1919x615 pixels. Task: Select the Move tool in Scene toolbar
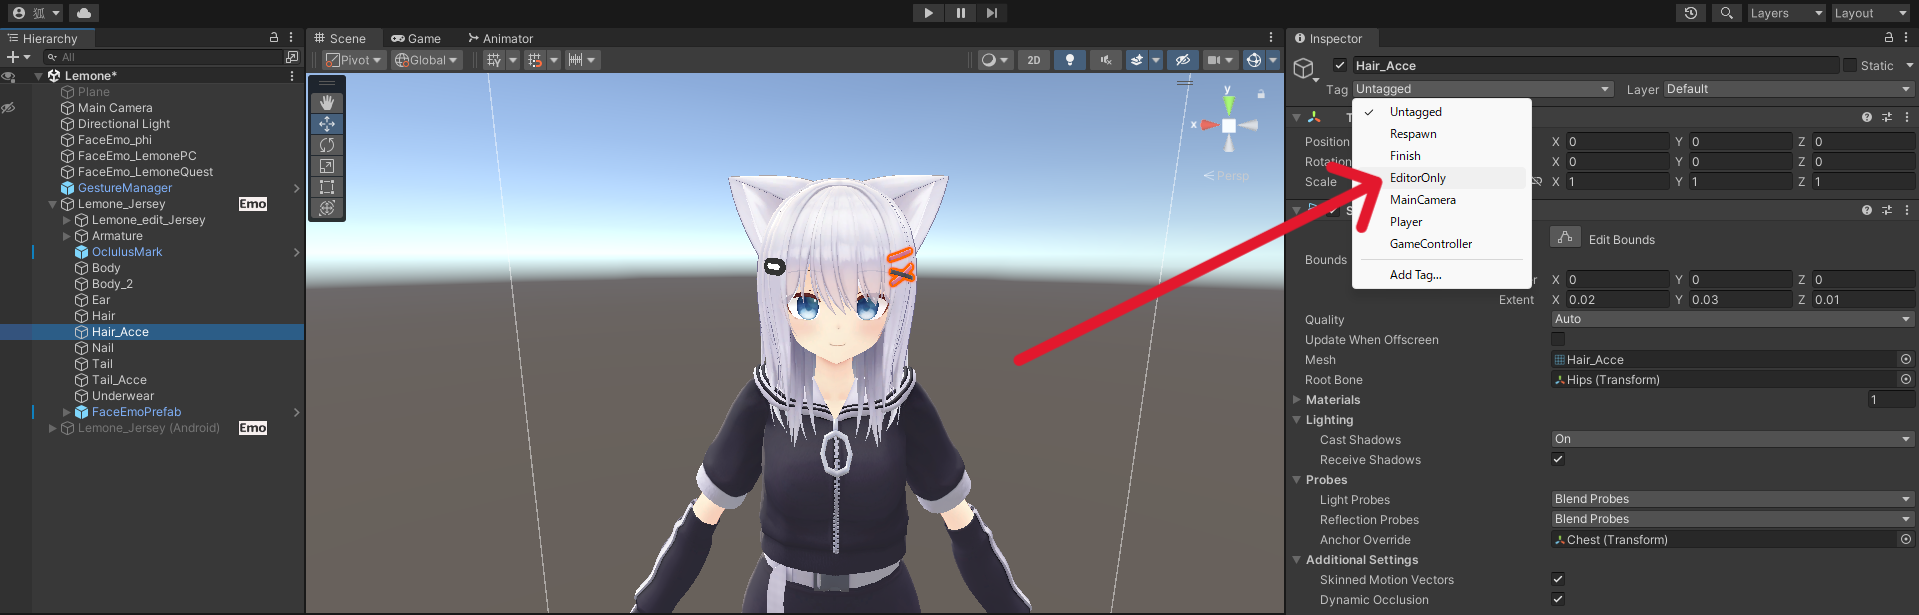click(x=327, y=124)
